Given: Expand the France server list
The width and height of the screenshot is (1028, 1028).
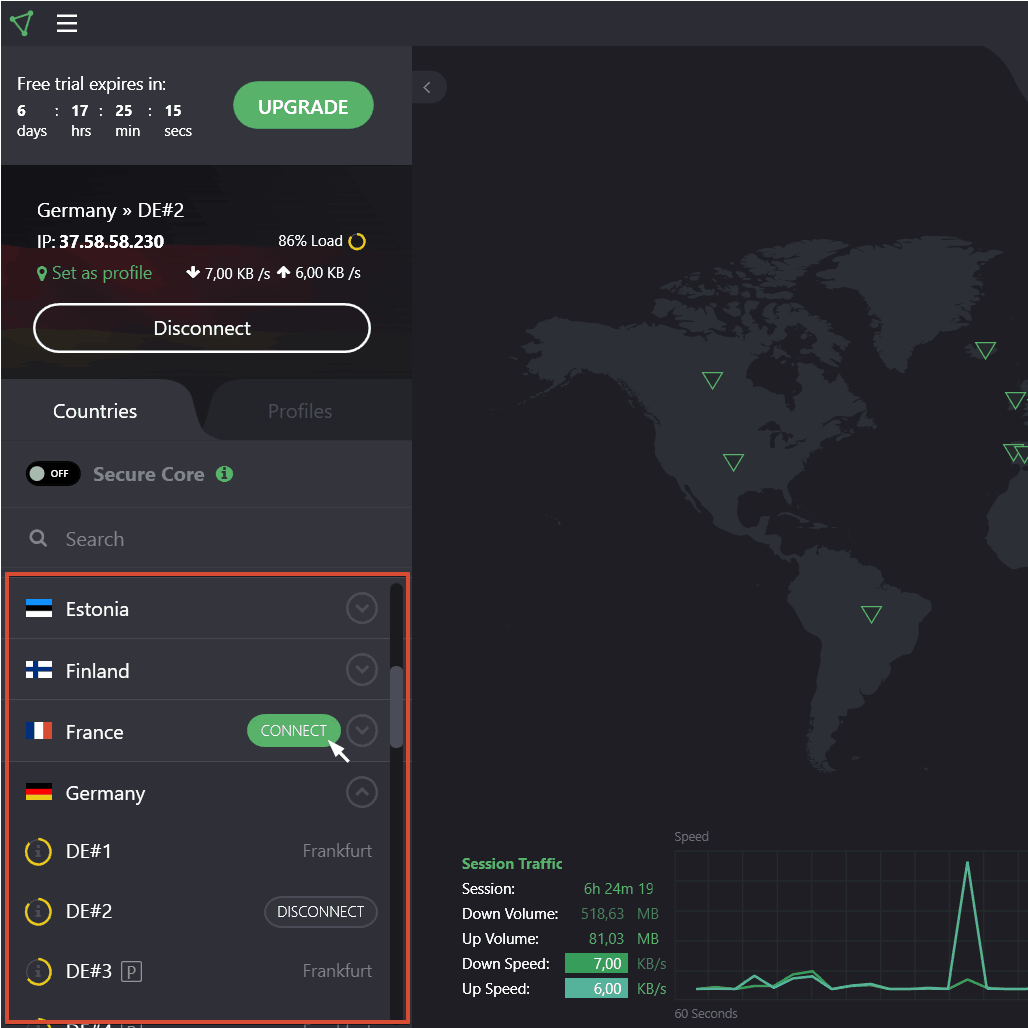Looking at the screenshot, I should (x=362, y=730).
